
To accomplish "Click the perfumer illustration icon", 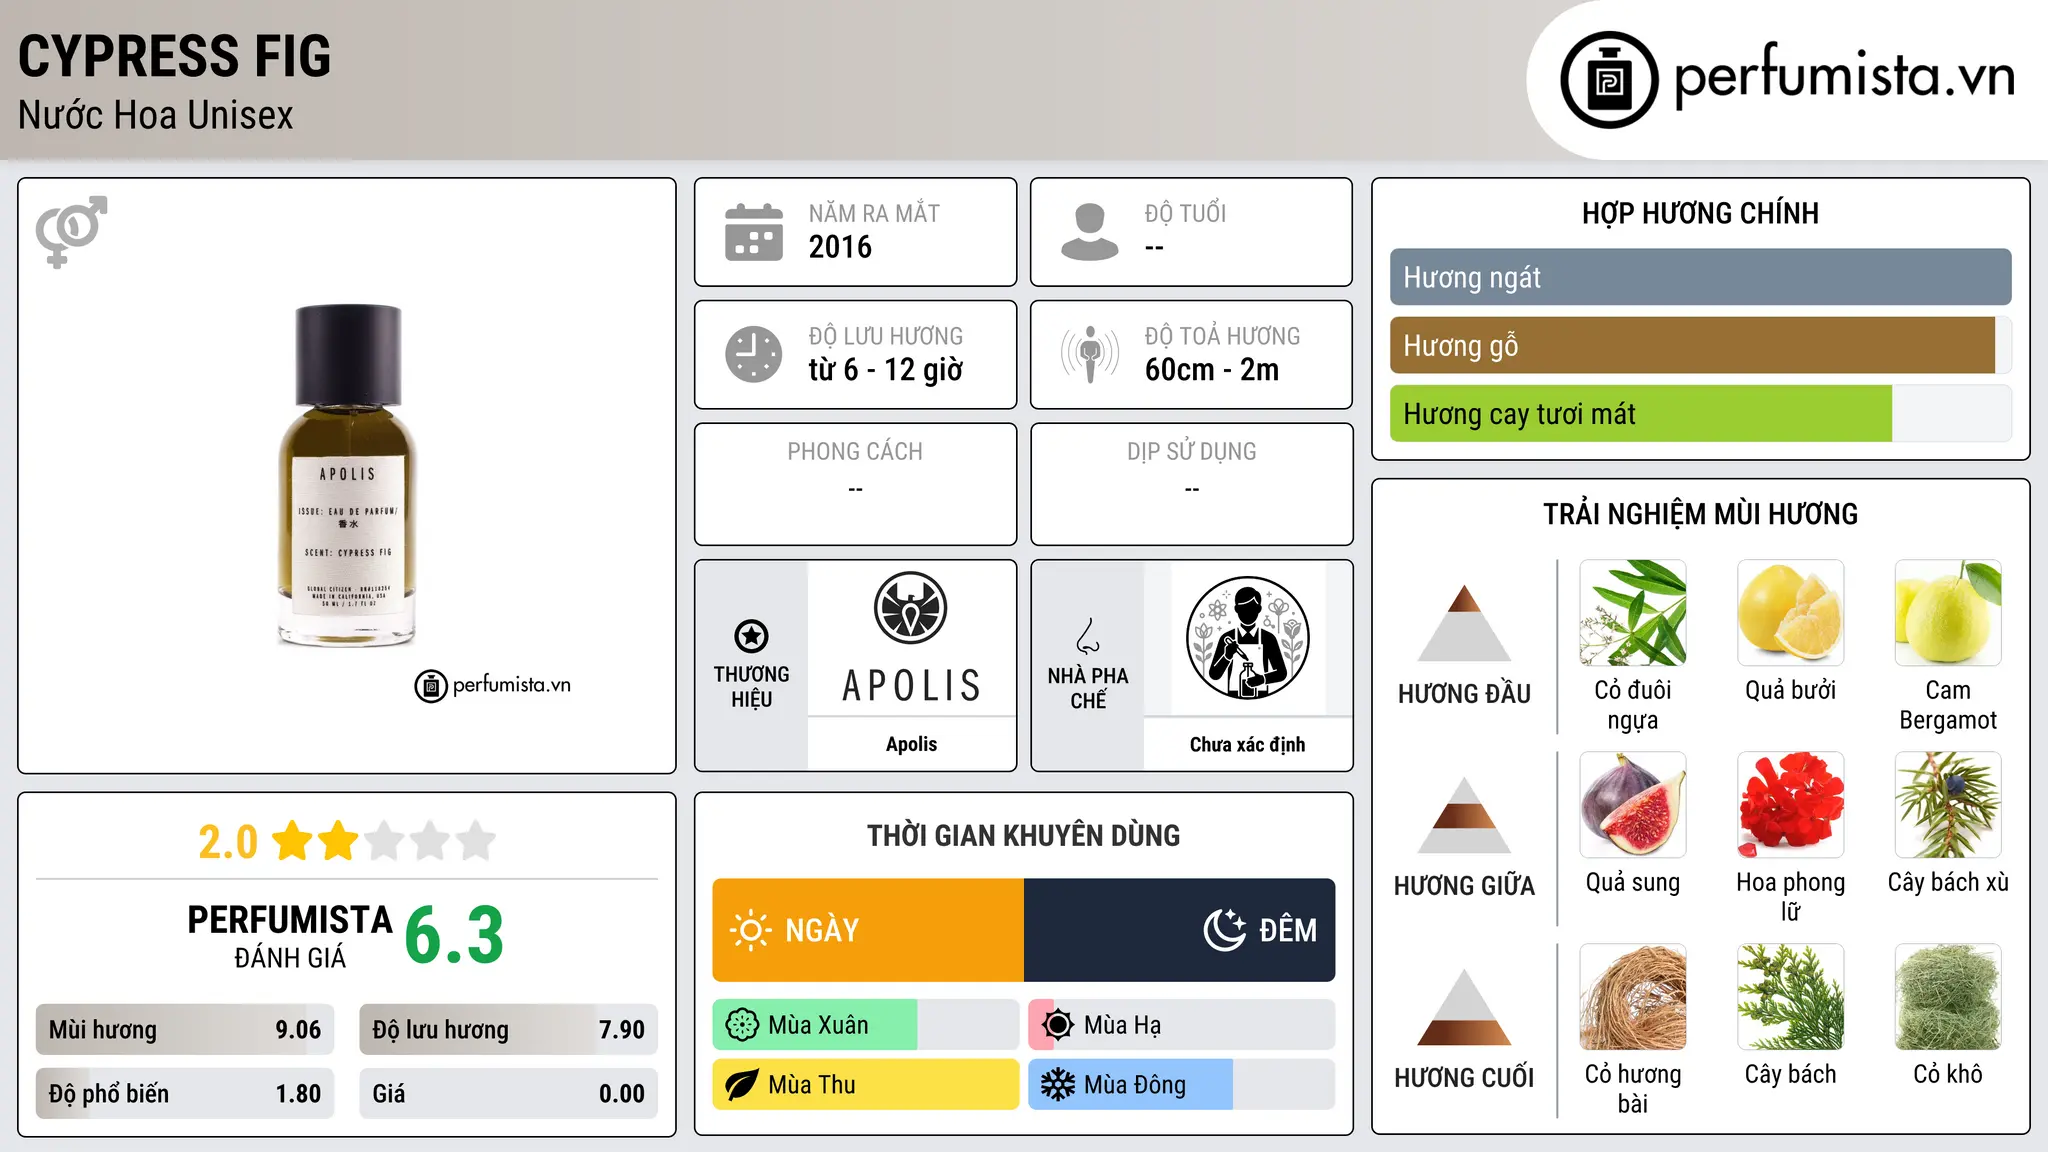I will (1247, 638).
